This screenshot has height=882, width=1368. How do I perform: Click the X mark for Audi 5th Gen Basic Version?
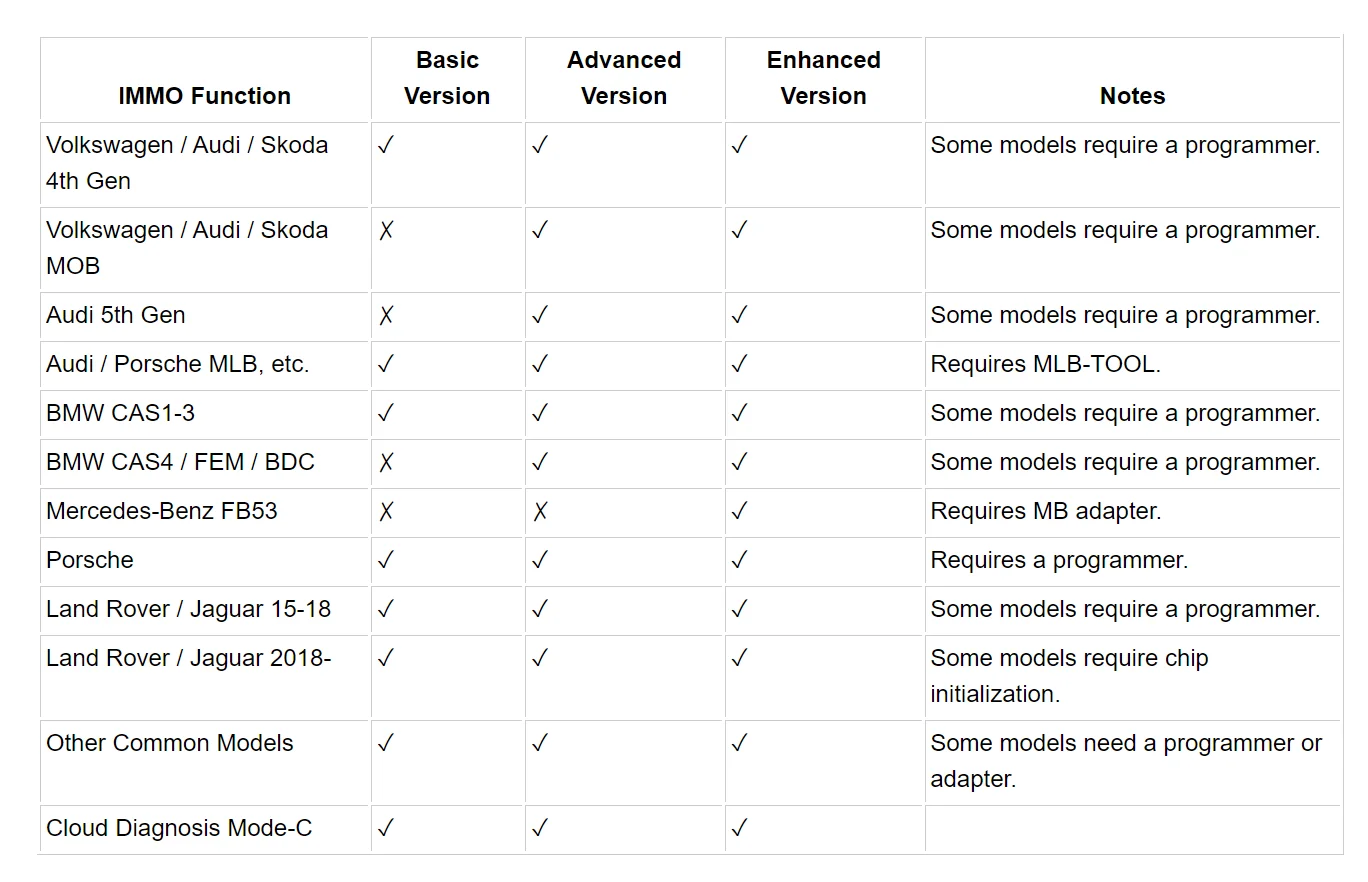[386, 315]
